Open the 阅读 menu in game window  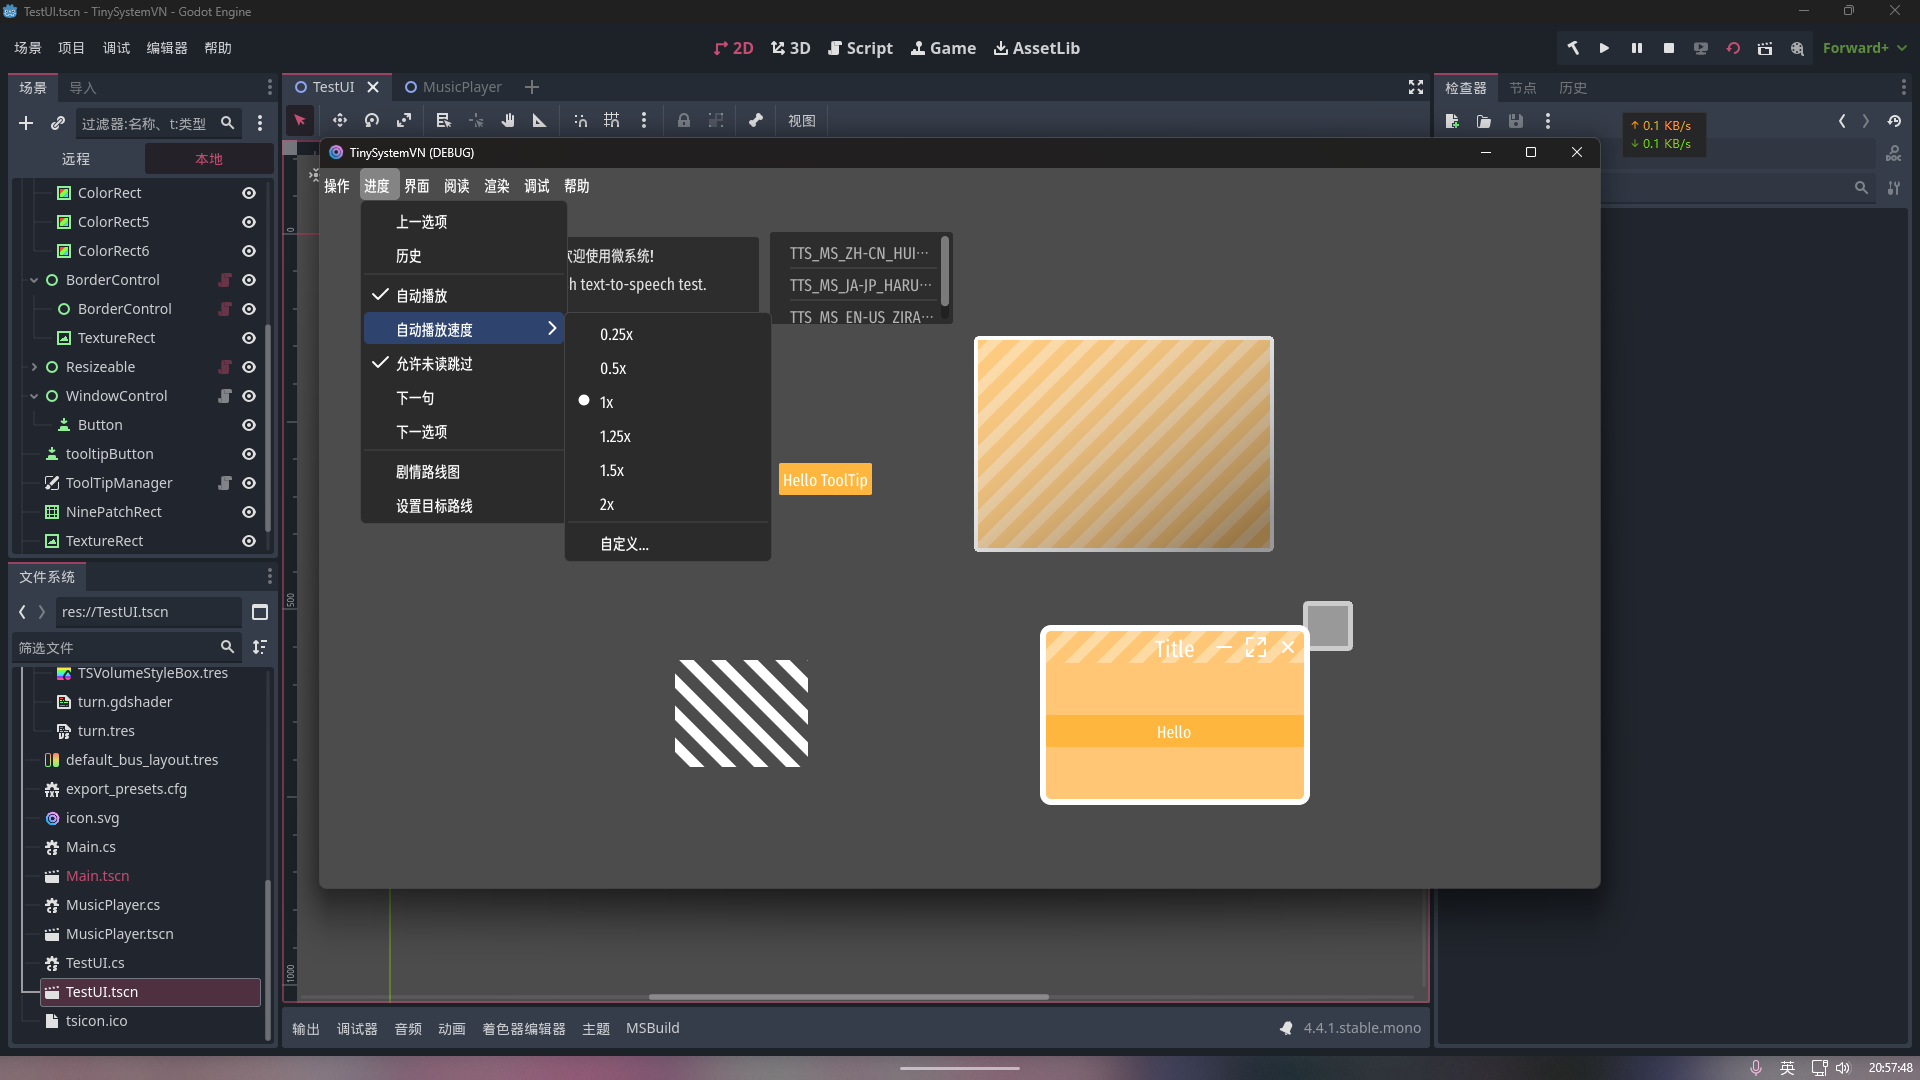[x=457, y=186]
